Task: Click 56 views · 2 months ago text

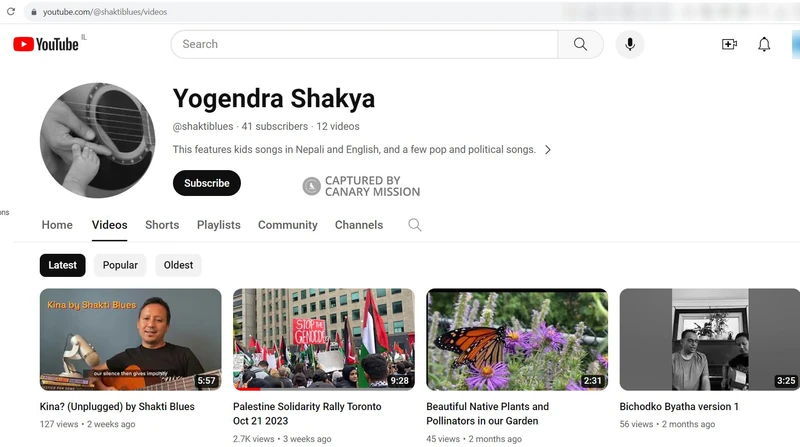Action: 667,424
